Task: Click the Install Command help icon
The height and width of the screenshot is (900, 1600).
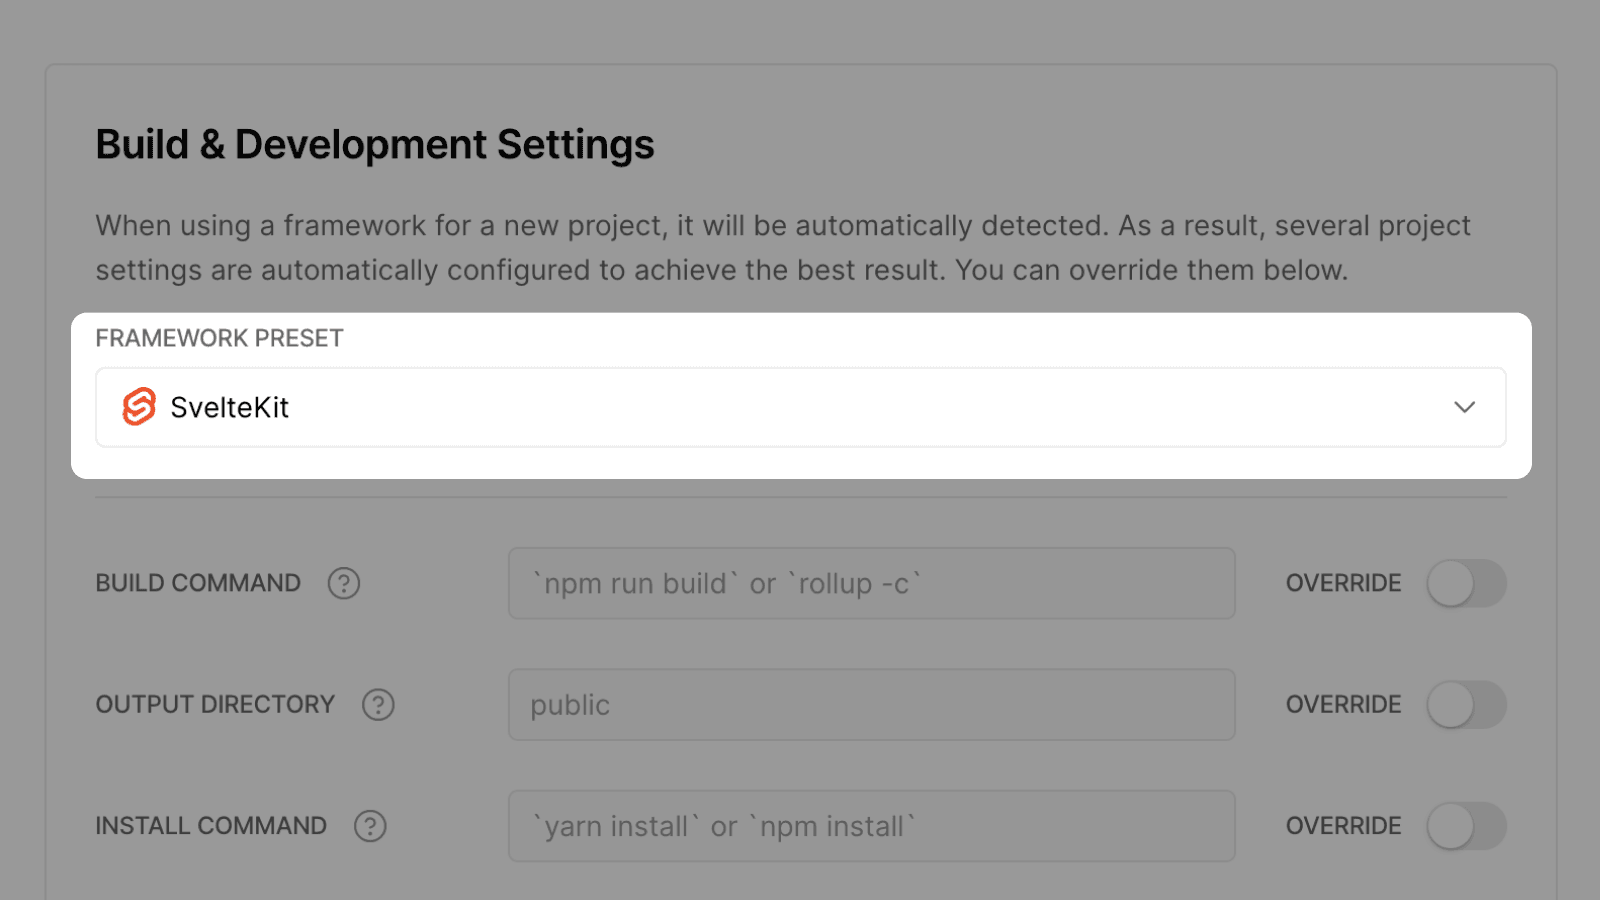Action: (369, 826)
